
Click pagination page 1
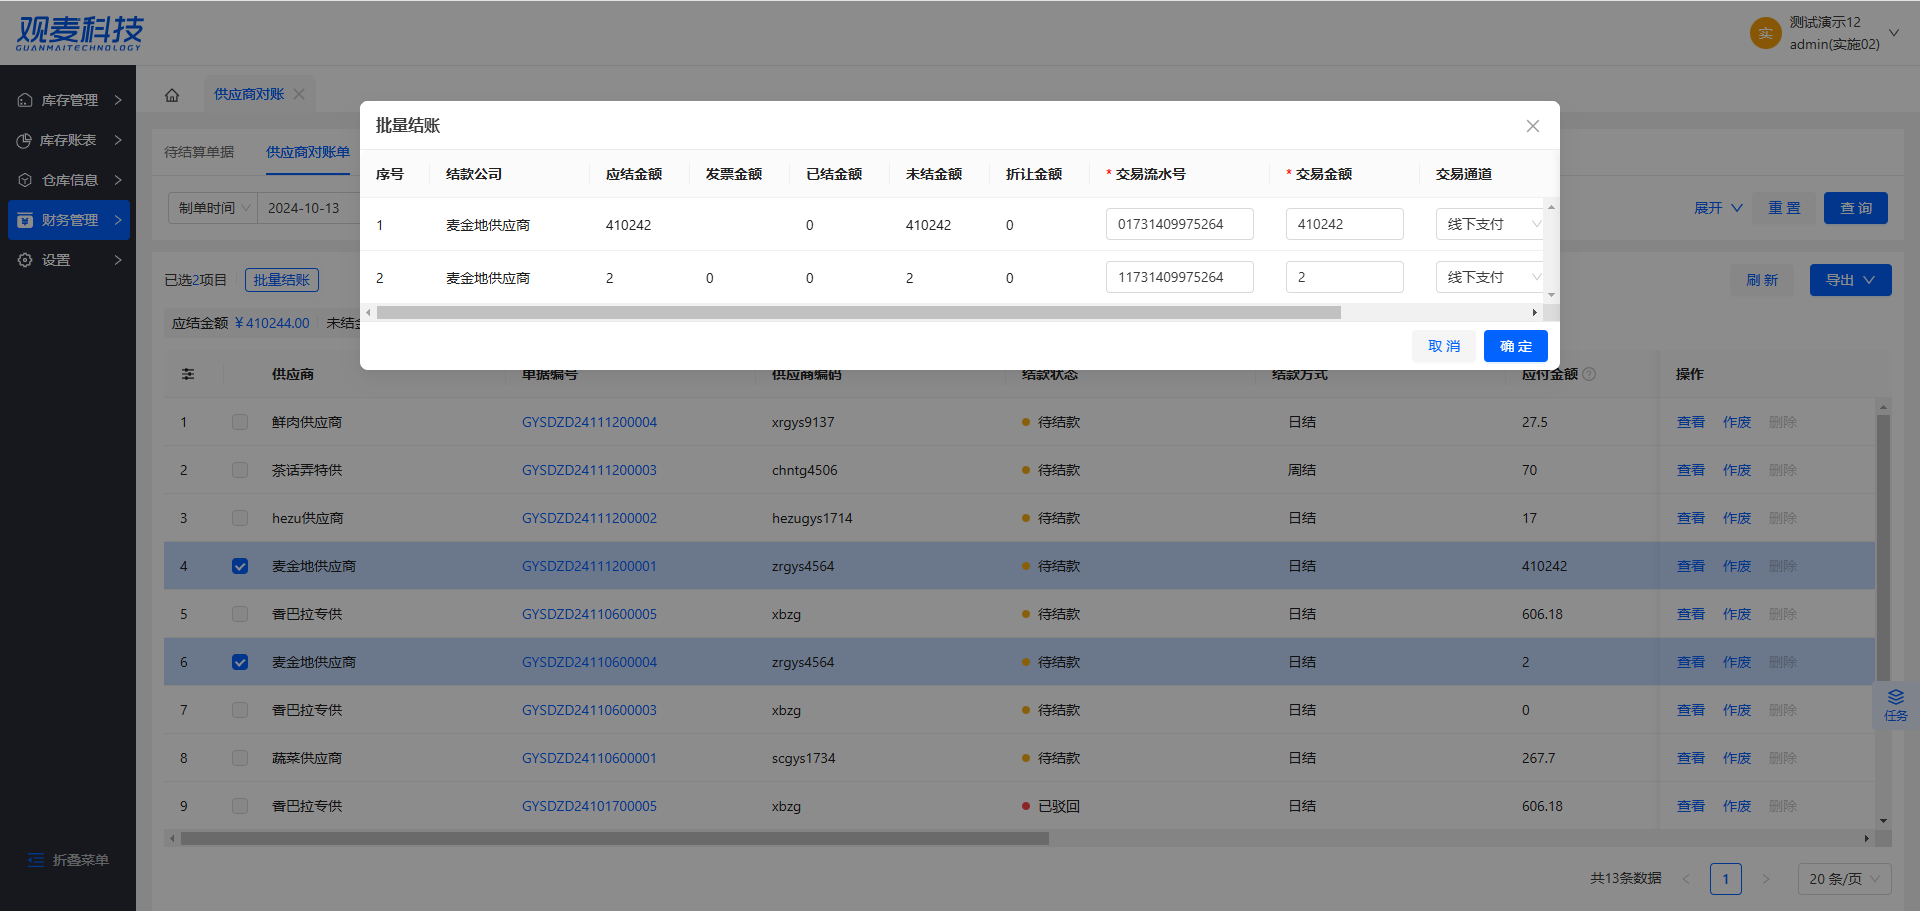(x=1726, y=879)
